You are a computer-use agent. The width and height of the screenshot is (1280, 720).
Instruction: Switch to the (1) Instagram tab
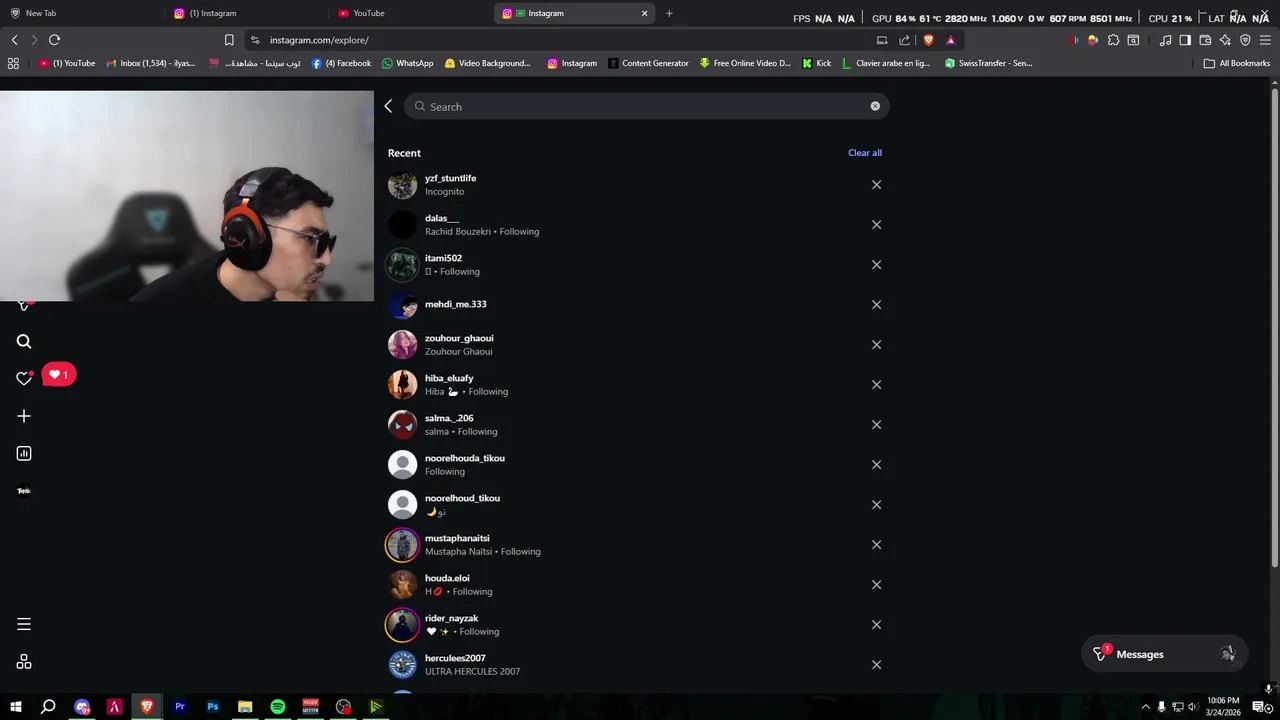pos(245,13)
